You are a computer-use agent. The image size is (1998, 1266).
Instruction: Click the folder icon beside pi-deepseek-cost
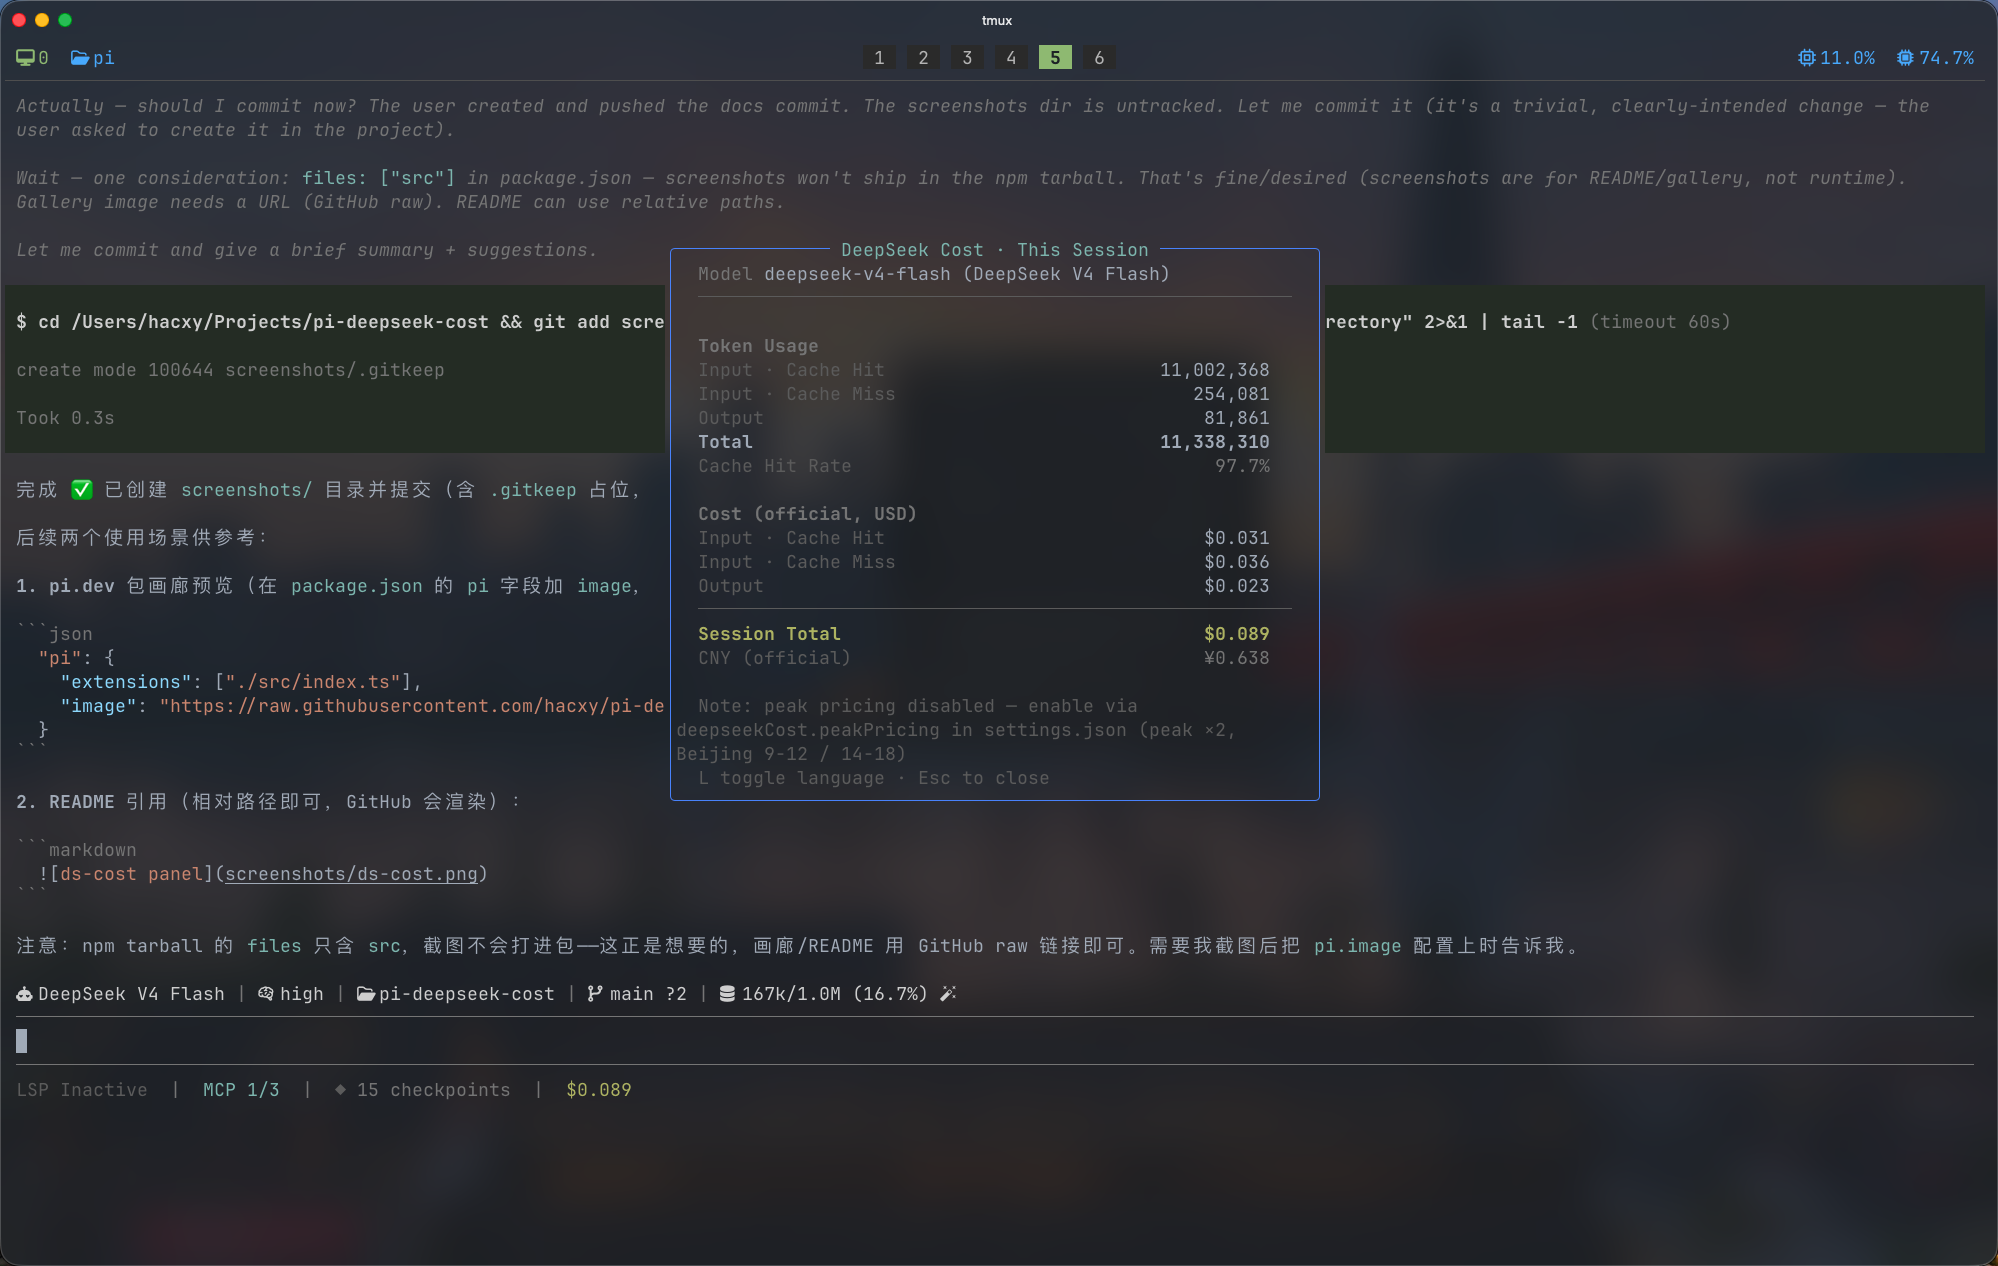click(365, 994)
